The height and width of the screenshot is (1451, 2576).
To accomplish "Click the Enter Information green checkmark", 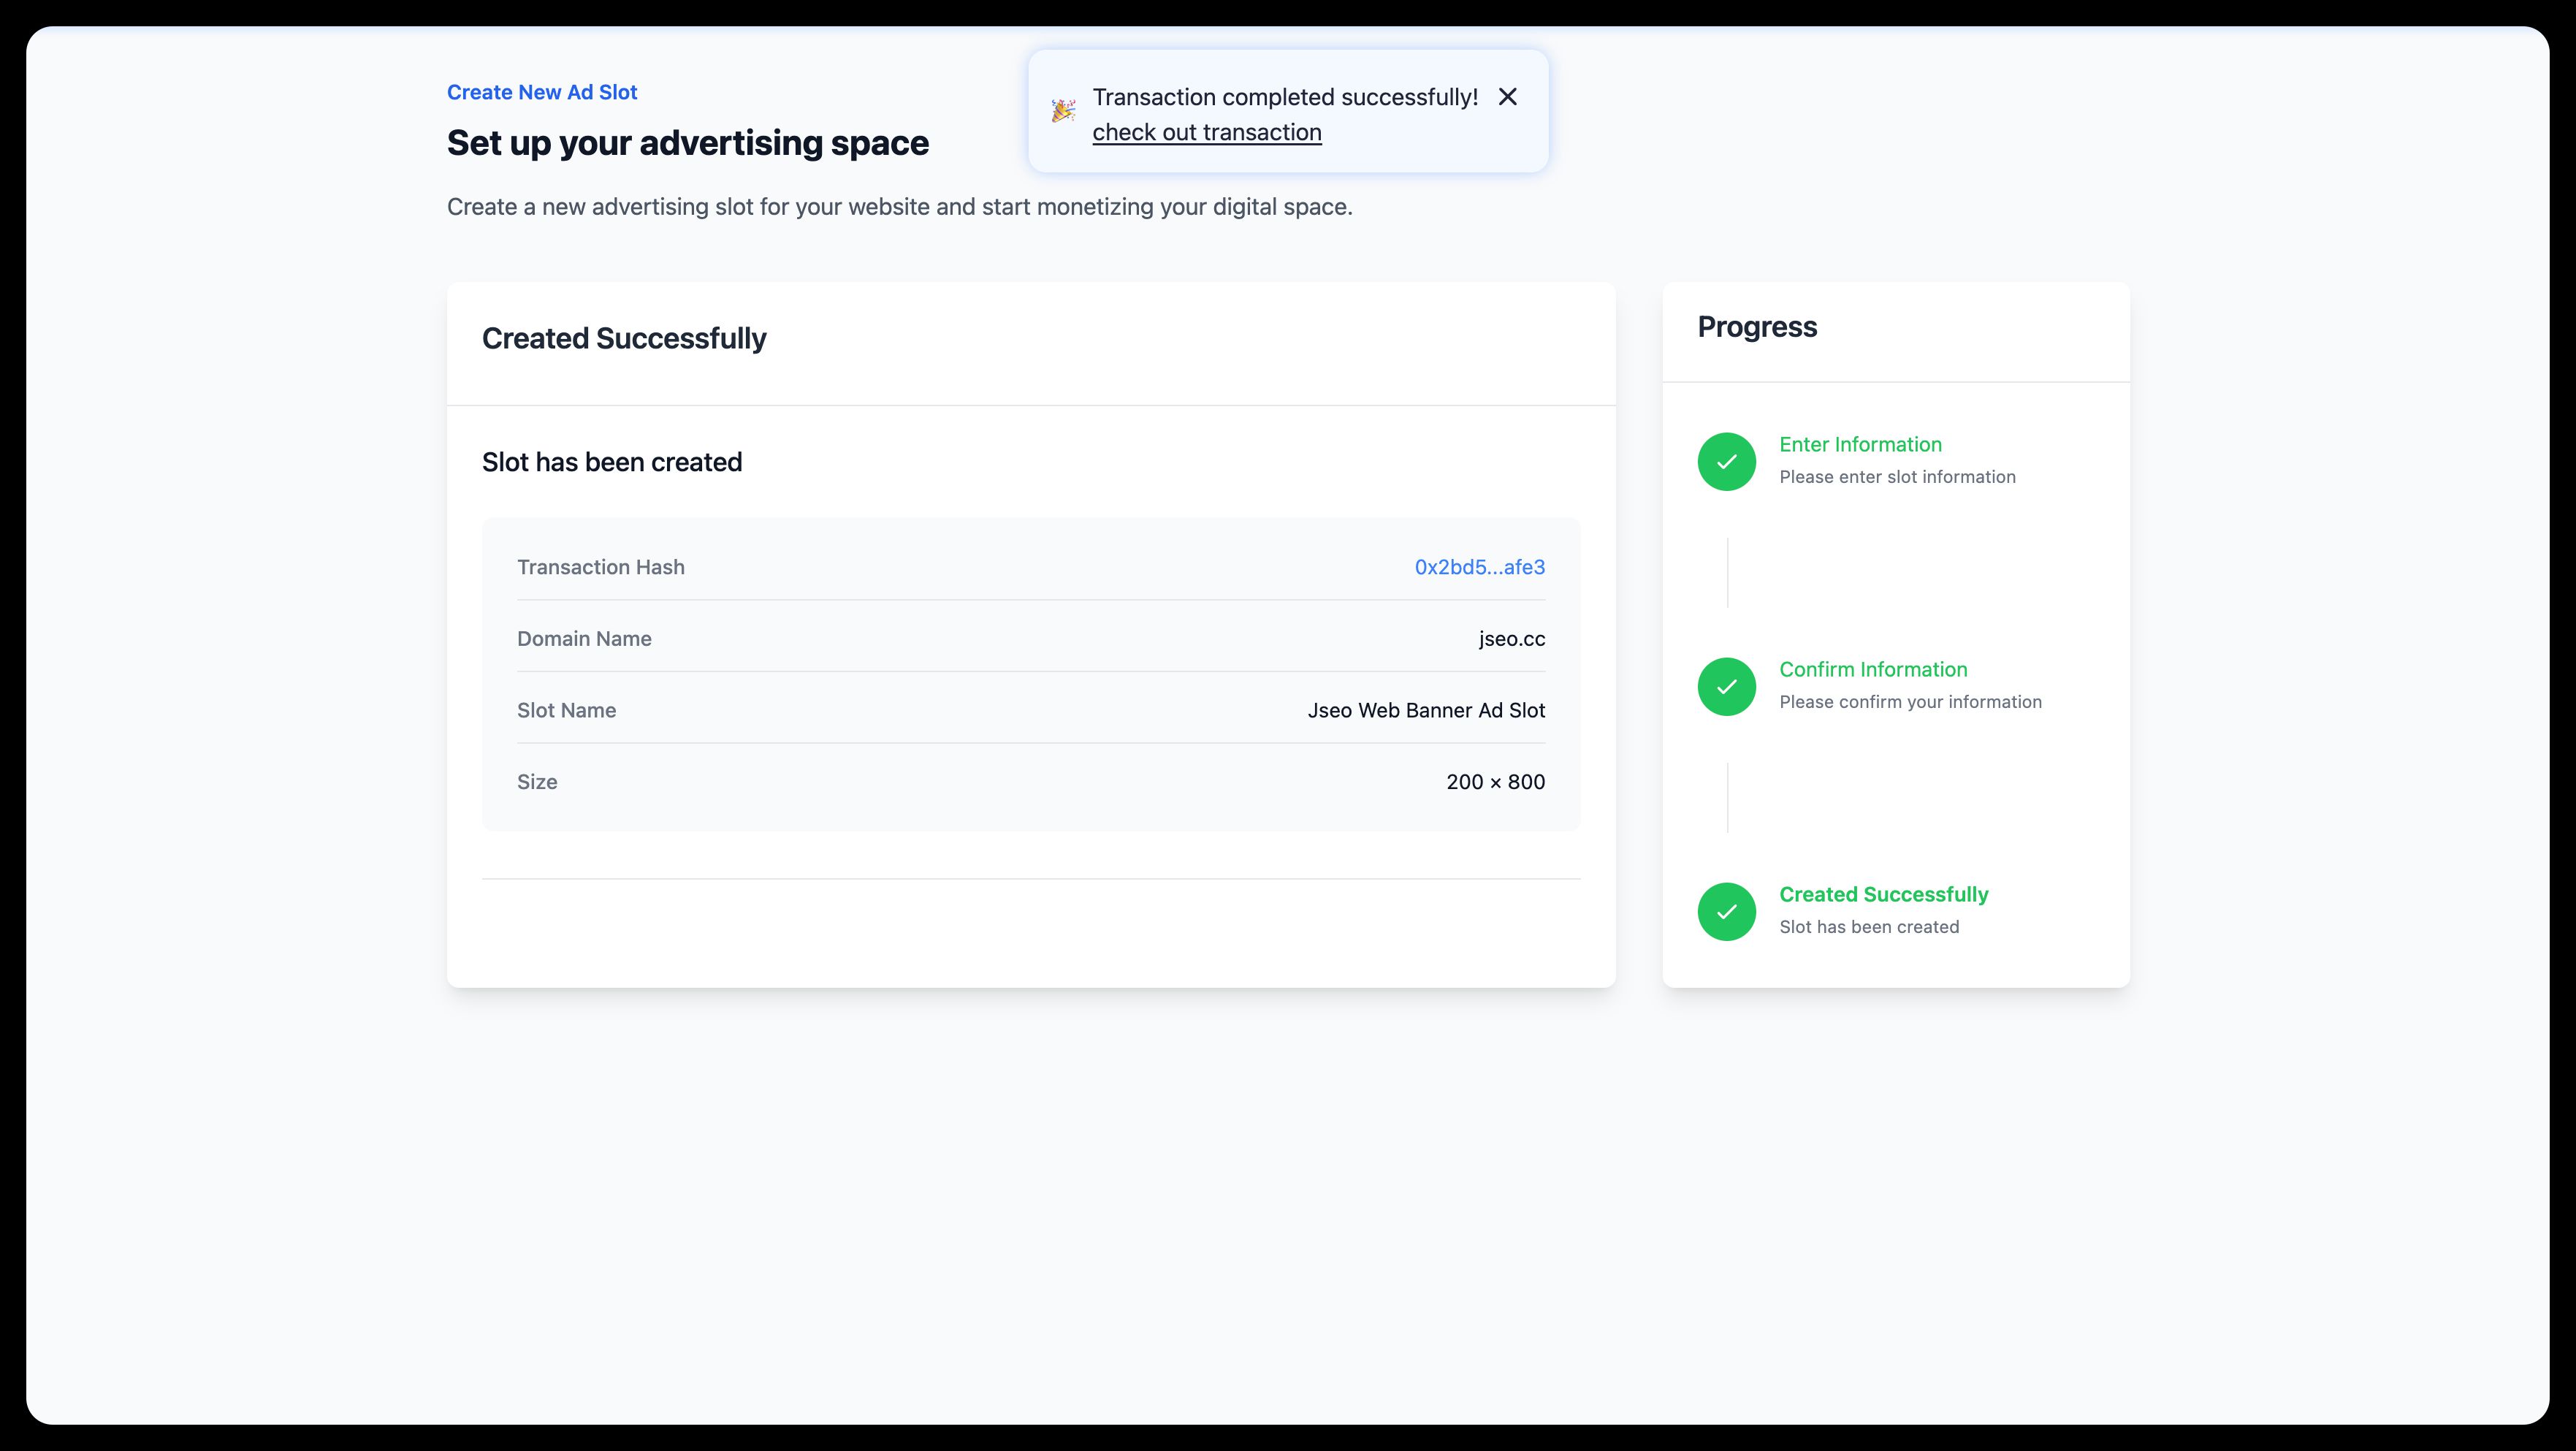I will pyautogui.click(x=1727, y=461).
